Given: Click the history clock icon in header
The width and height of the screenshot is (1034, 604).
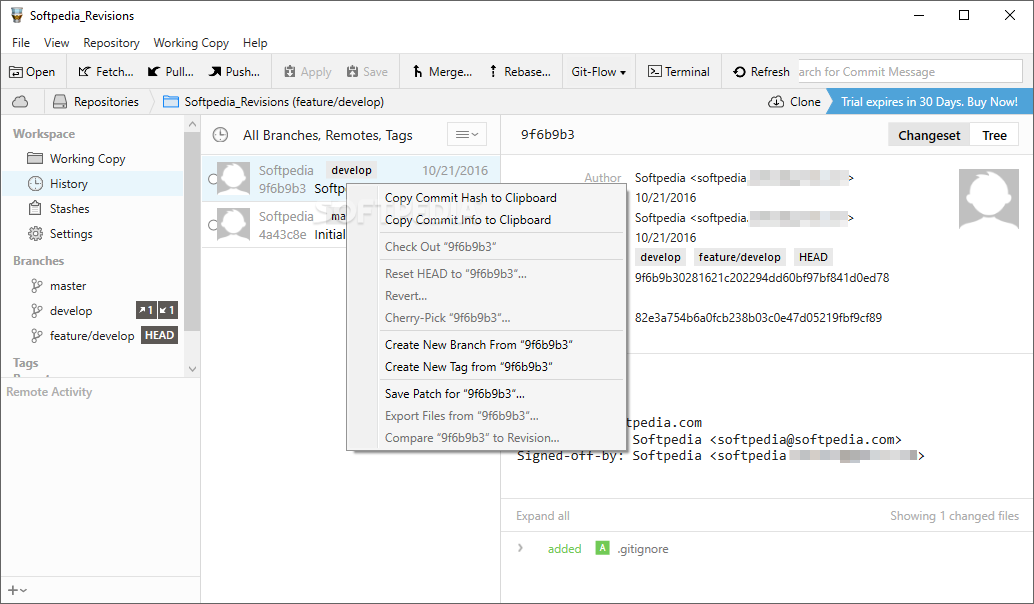Looking at the screenshot, I should pyautogui.click(x=220, y=135).
